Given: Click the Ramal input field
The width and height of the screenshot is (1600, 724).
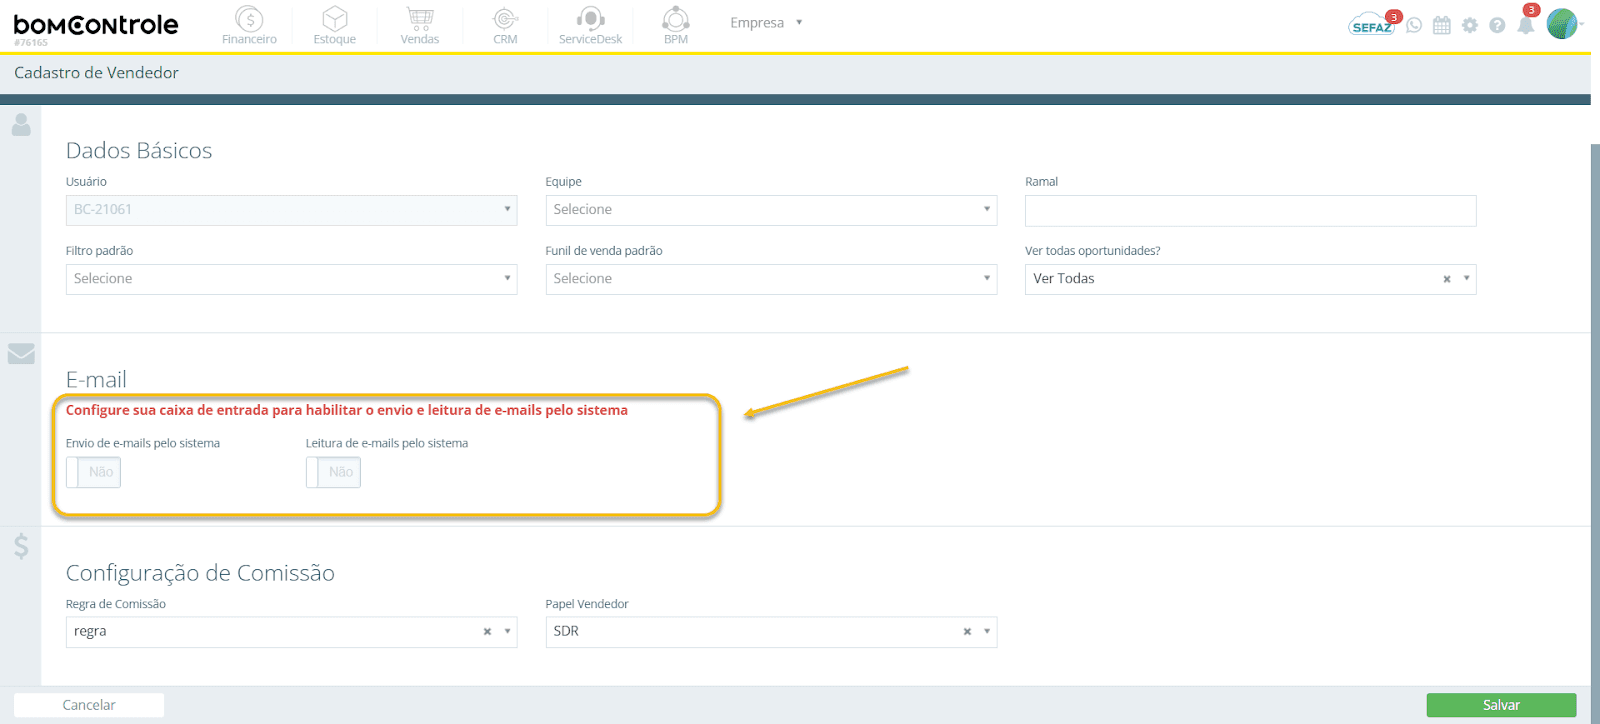Looking at the screenshot, I should (x=1250, y=210).
